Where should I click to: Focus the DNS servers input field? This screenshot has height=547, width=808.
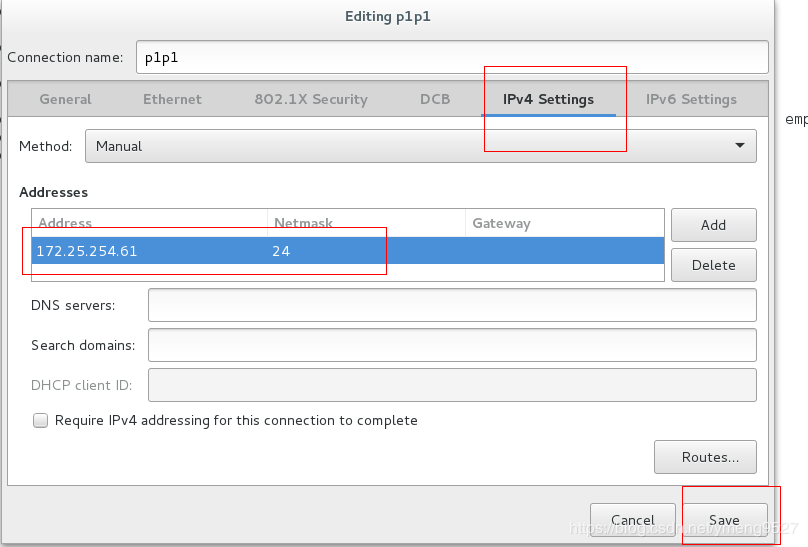click(x=452, y=305)
